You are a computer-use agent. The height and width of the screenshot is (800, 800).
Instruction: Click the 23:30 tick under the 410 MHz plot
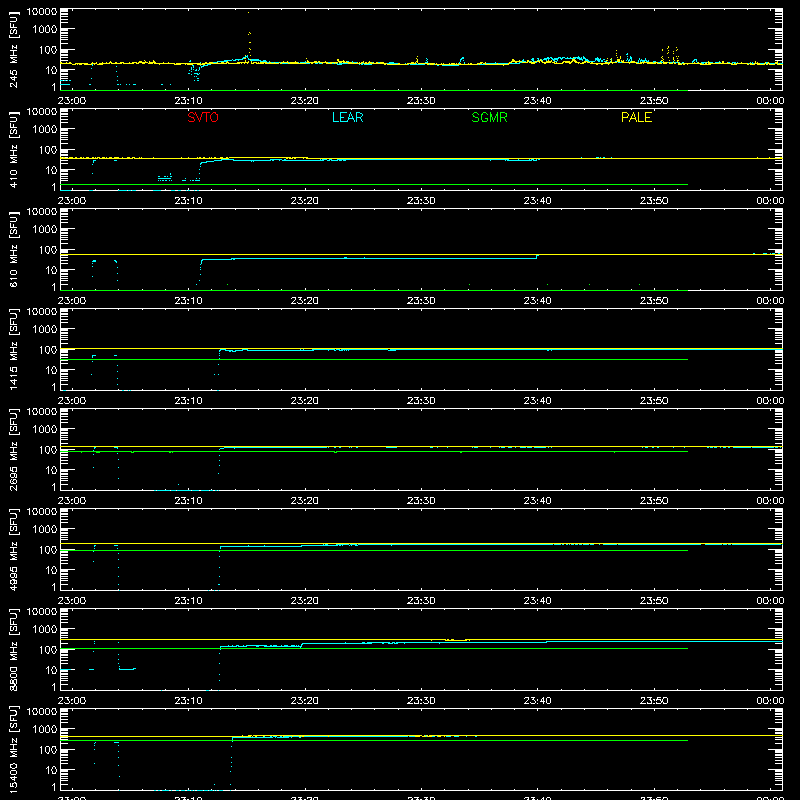click(x=421, y=201)
